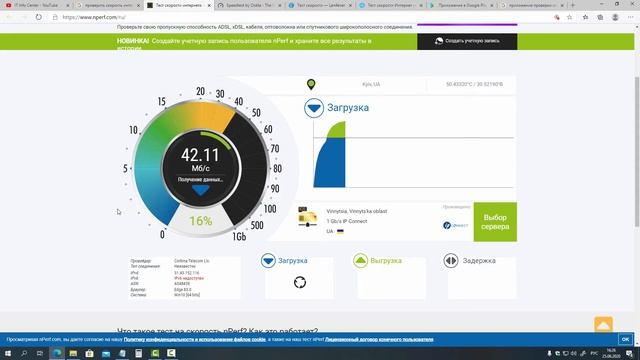The width and height of the screenshot is (640, 360).
Task: Accept cookies with the OK button
Action: pos(625,339)
